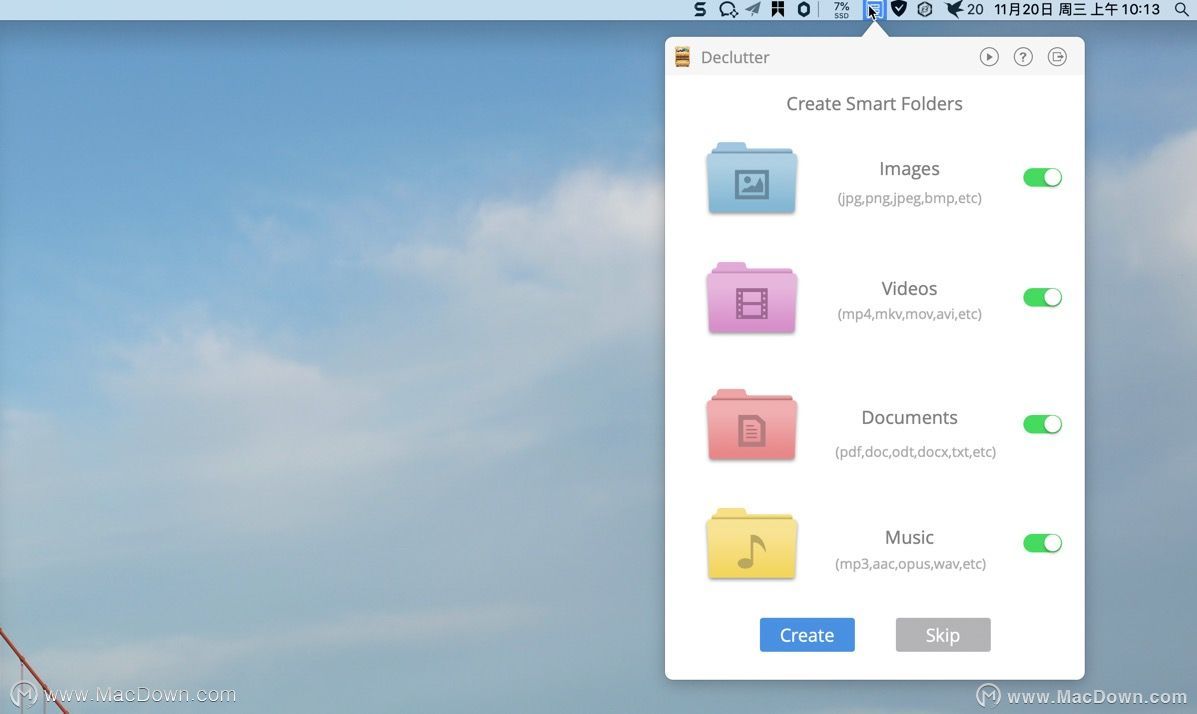Click the 'Declutter' title text
The width and height of the screenshot is (1197, 714).
[735, 57]
